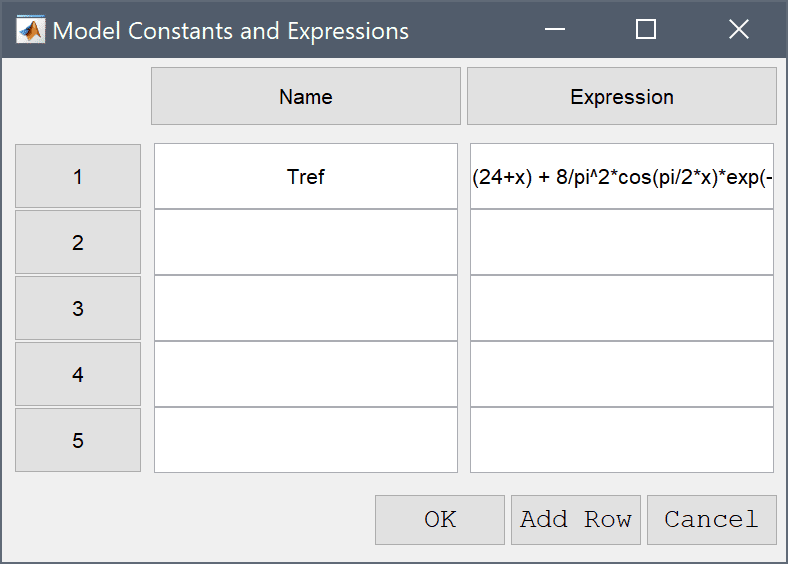Click the Add Row button
The height and width of the screenshot is (564, 788).
tap(576, 520)
